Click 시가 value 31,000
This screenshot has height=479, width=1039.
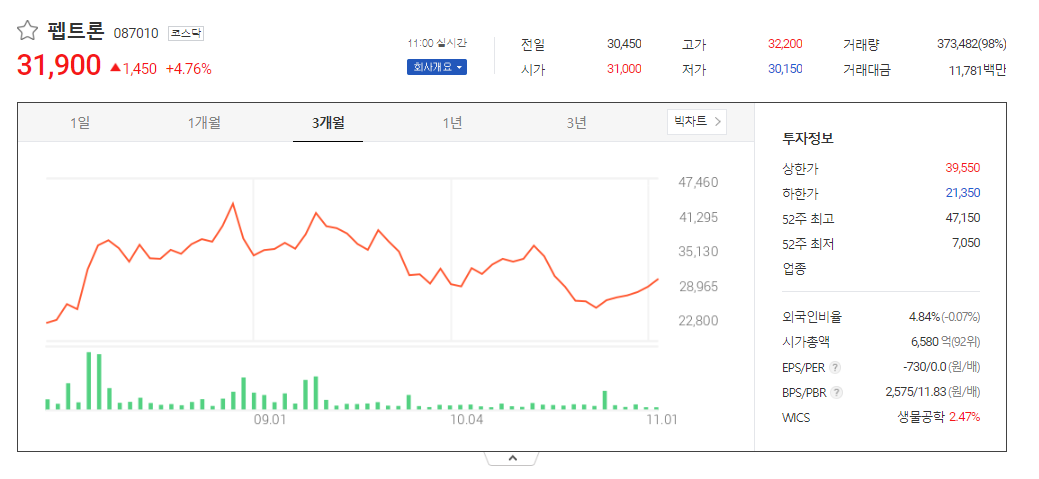[624, 69]
